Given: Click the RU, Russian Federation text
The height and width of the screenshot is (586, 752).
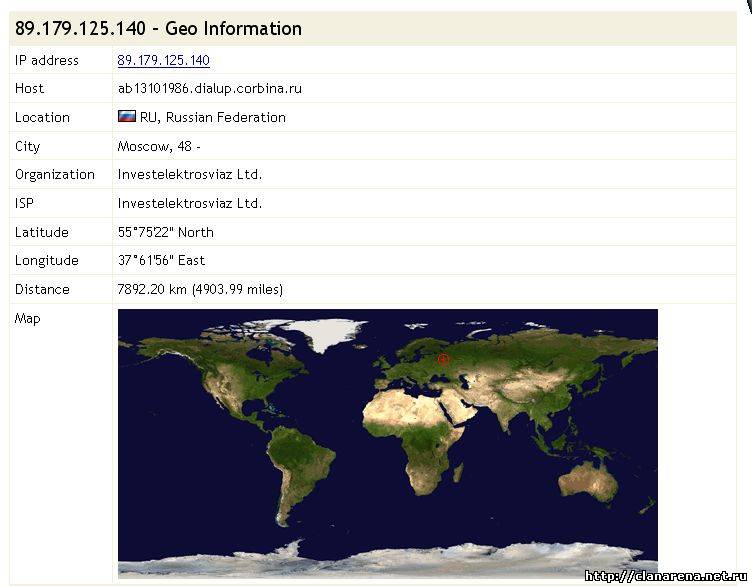Looking at the screenshot, I should click(x=212, y=117).
